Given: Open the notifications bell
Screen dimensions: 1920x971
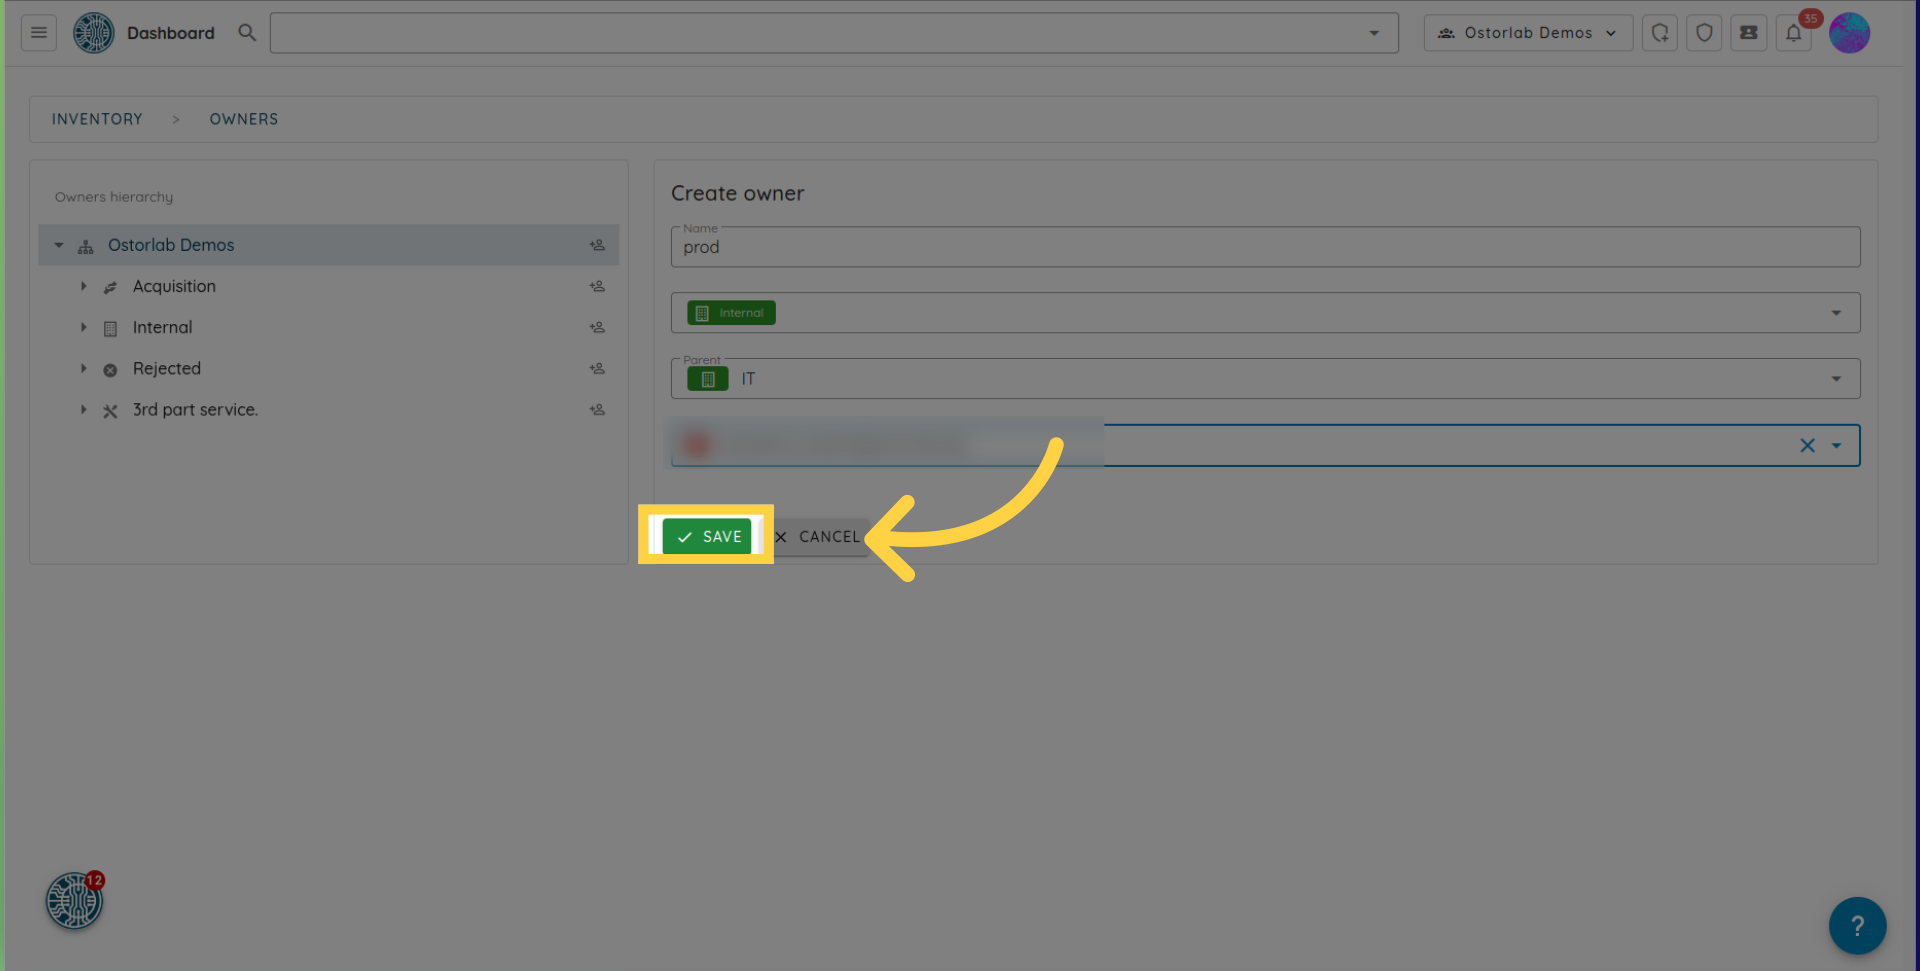Looking at the screenshot, I should point(1793,33).
